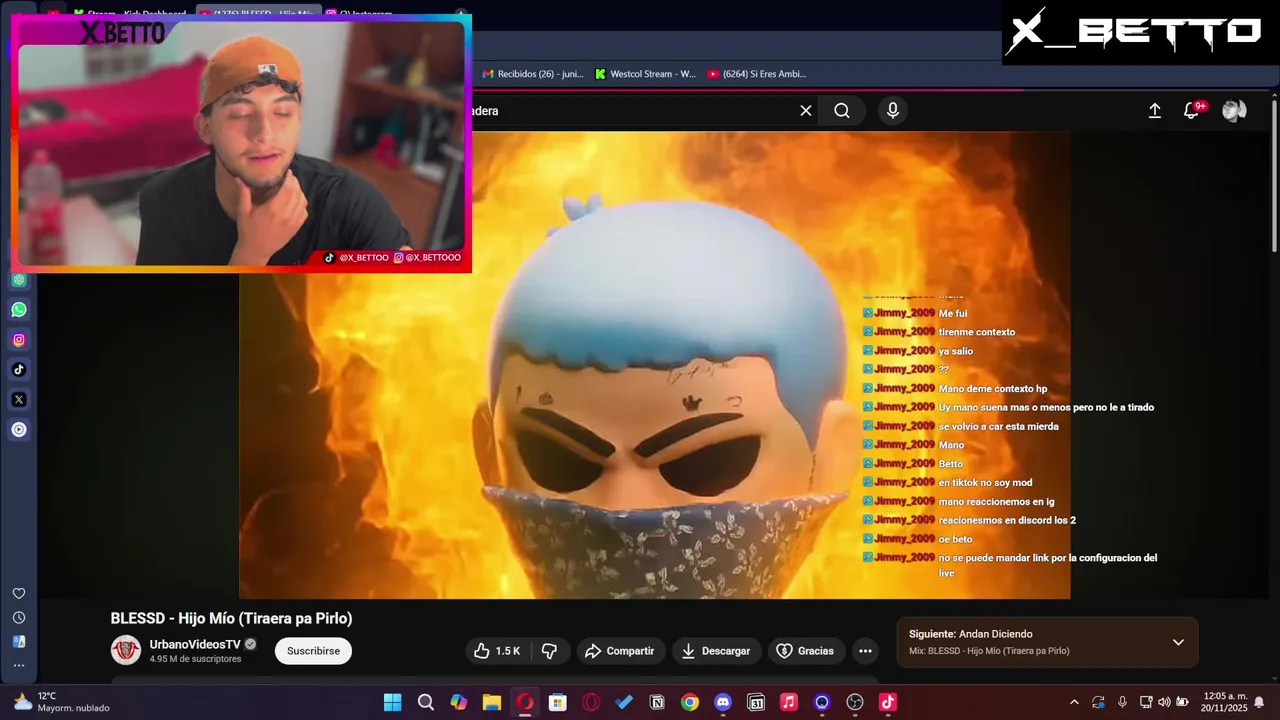The height and width of the screenshot is (720, 1280).
Task: Open Microsoft Store from the taskbar
Action: pyautogui.click(x=558, y=702)
